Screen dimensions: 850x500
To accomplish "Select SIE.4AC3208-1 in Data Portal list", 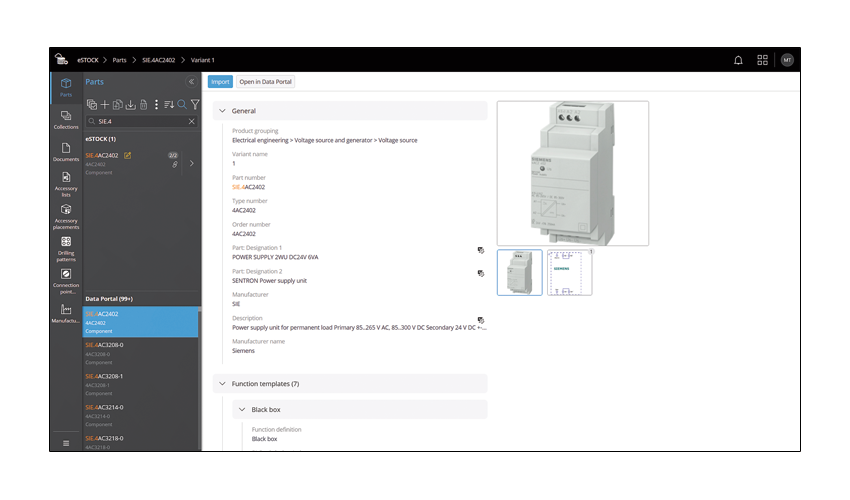I will pos(140,384).
